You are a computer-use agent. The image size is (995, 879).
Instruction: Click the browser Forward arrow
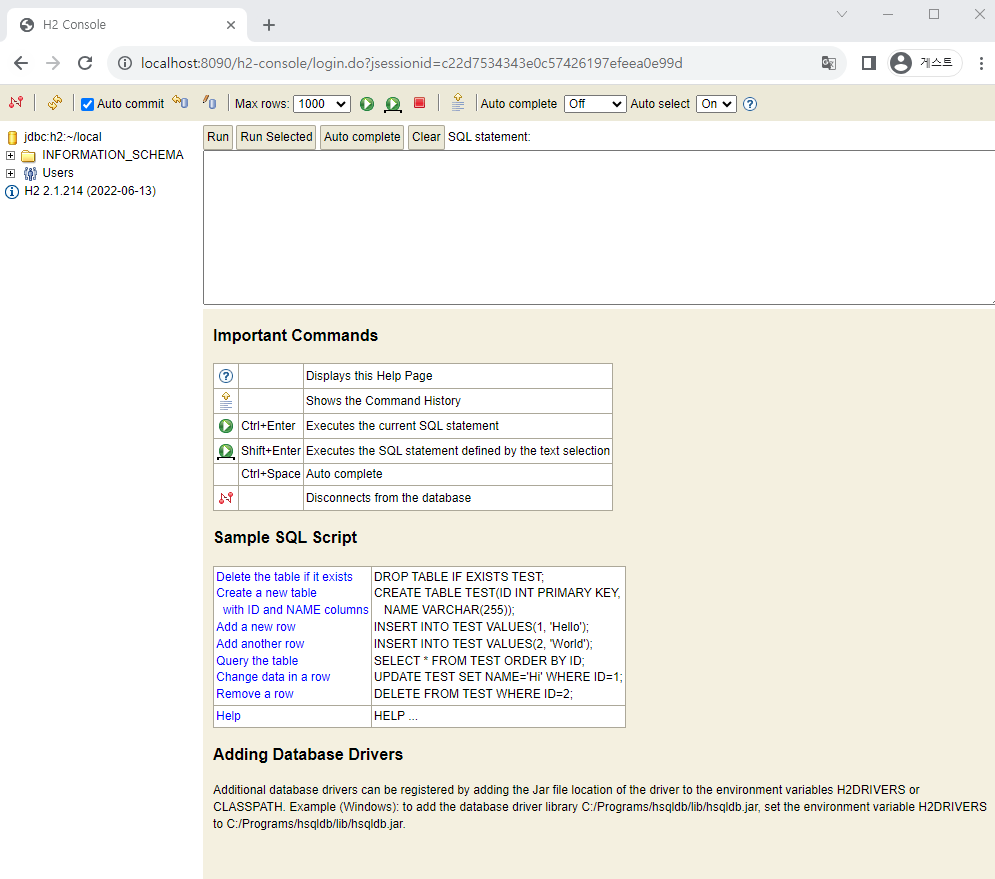pos(53,63)
